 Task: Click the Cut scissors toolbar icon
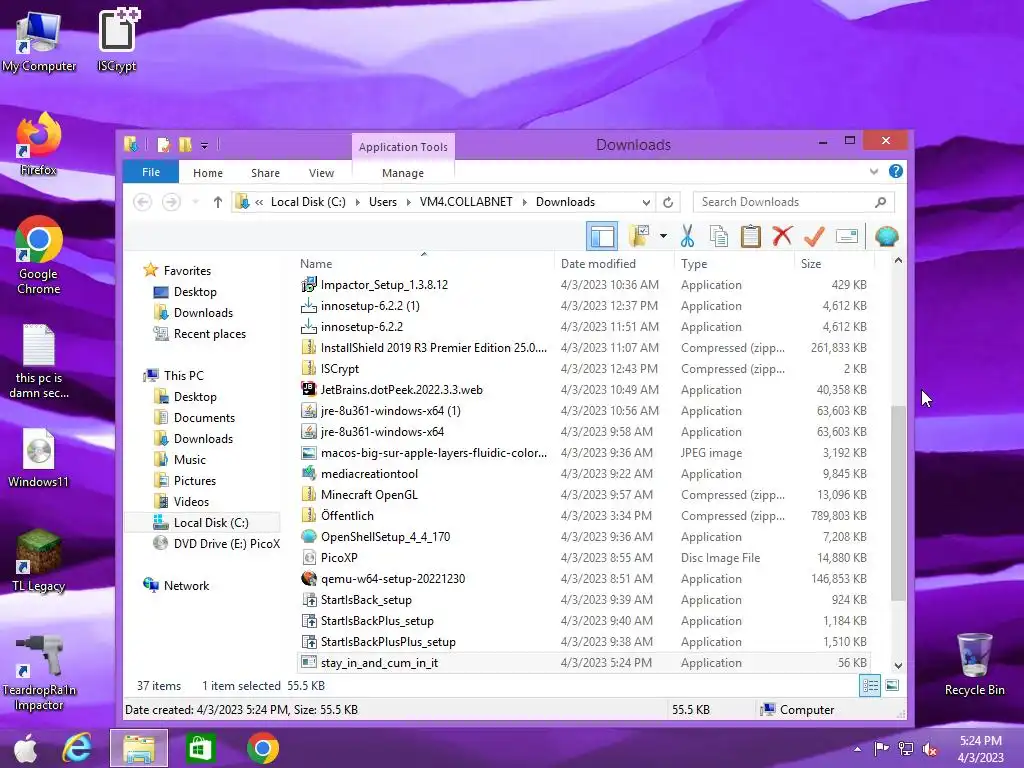coord(687,236)
